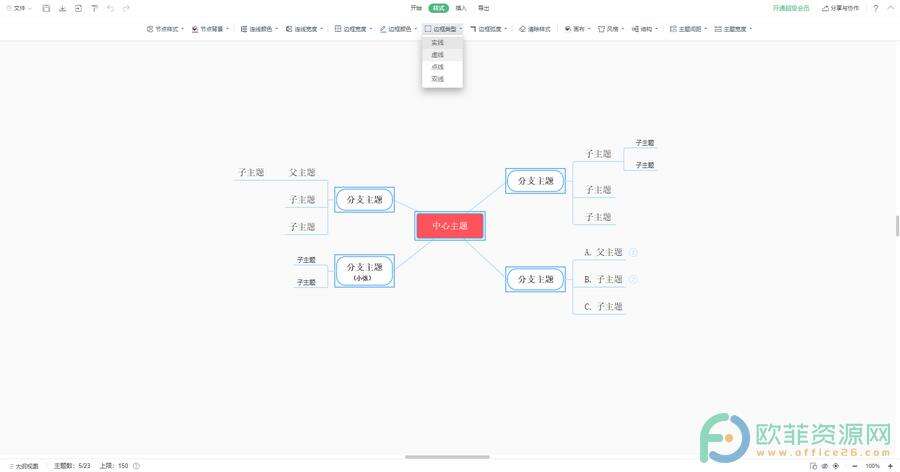Click the vertical scrollbar handle on the right
Image resolution: width=900 pixels, height=472 pixels.
point(897,226)
